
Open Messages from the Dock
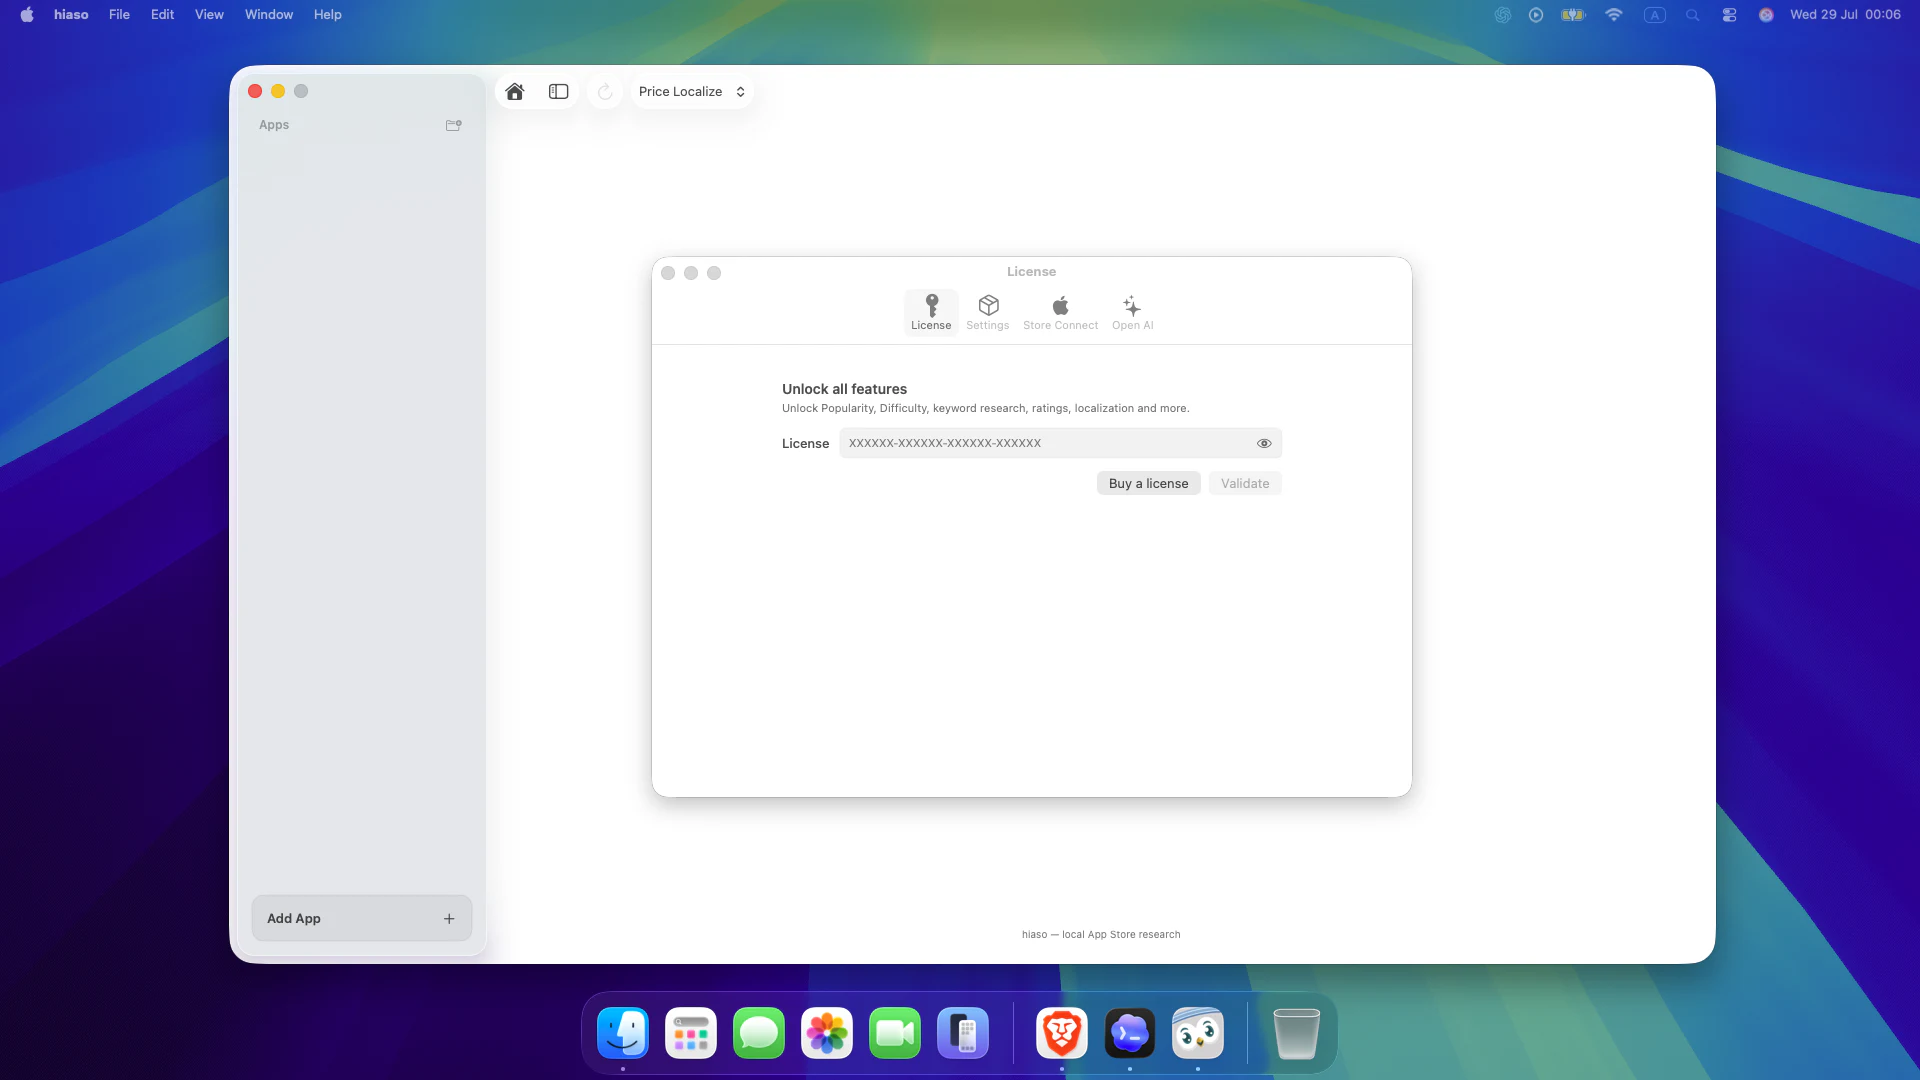(759, 1033)
